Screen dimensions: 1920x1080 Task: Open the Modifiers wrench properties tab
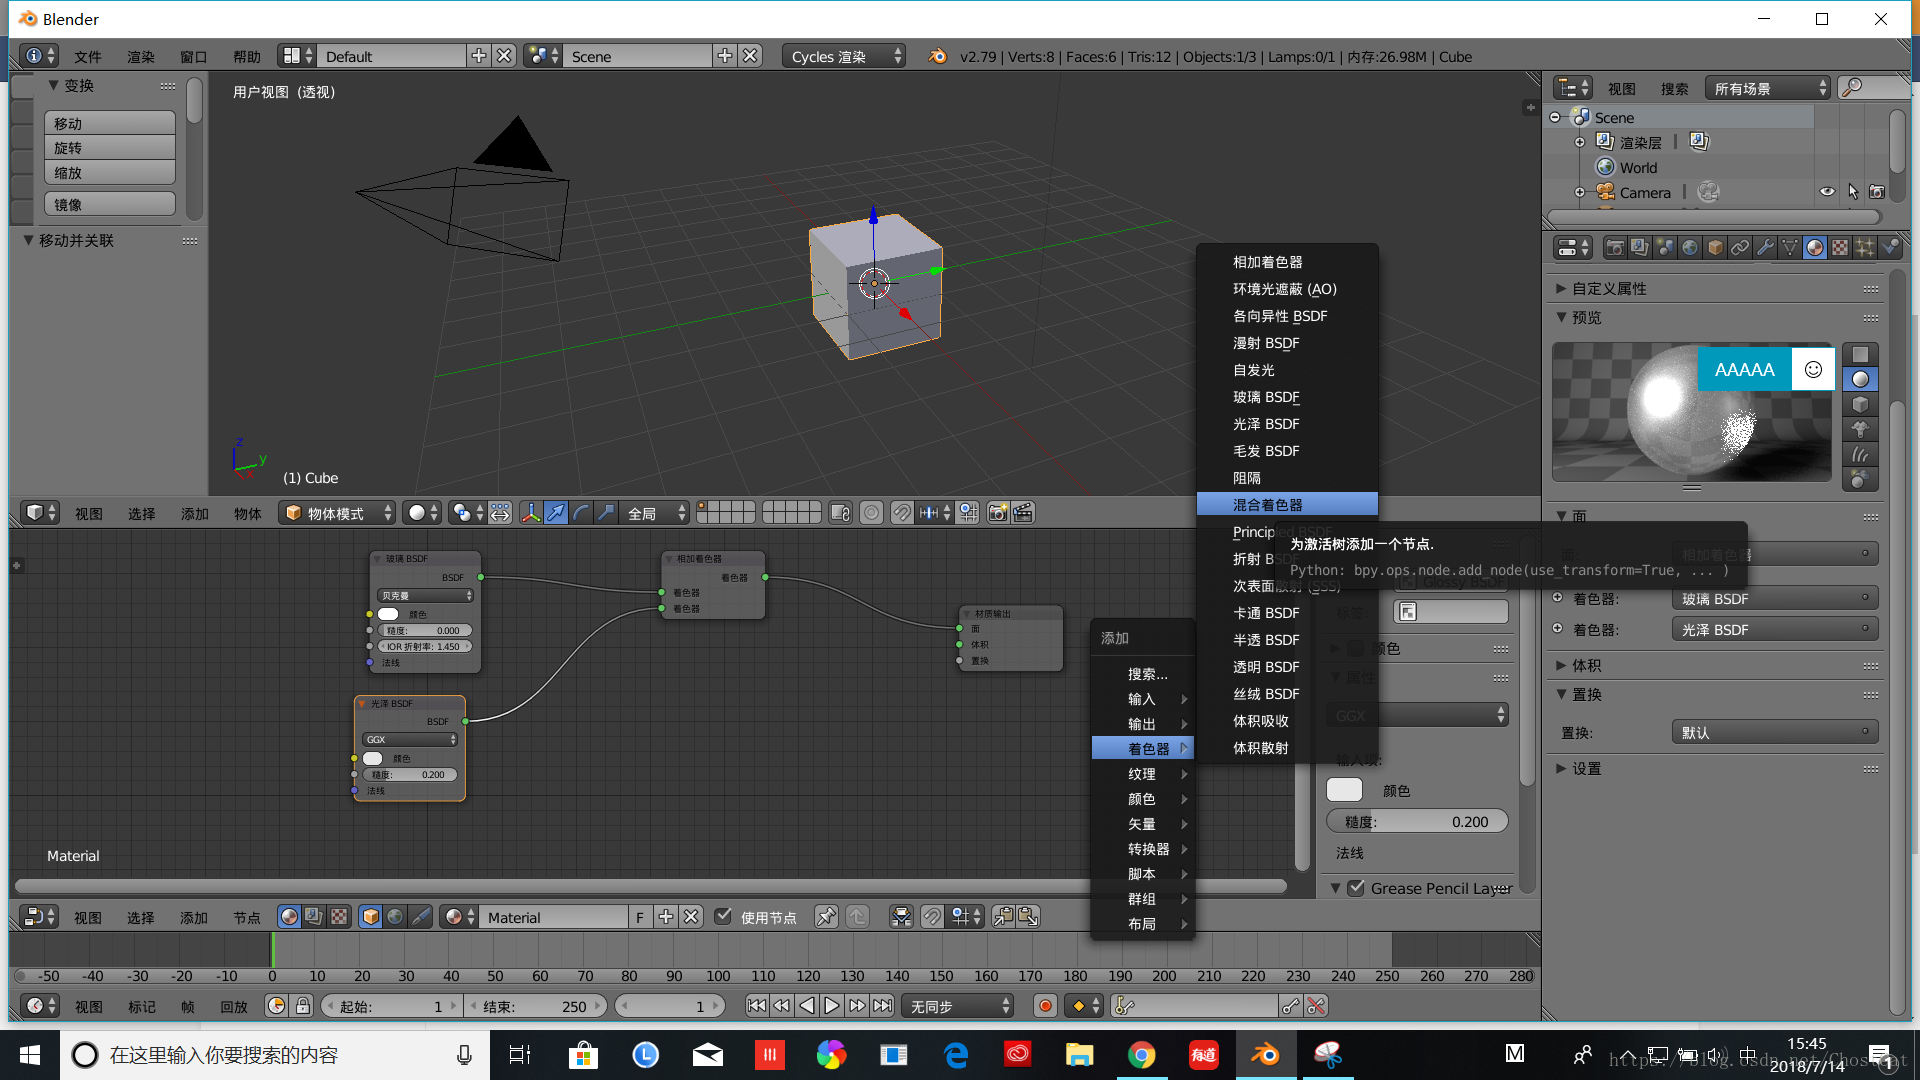tap(1765, 248)
